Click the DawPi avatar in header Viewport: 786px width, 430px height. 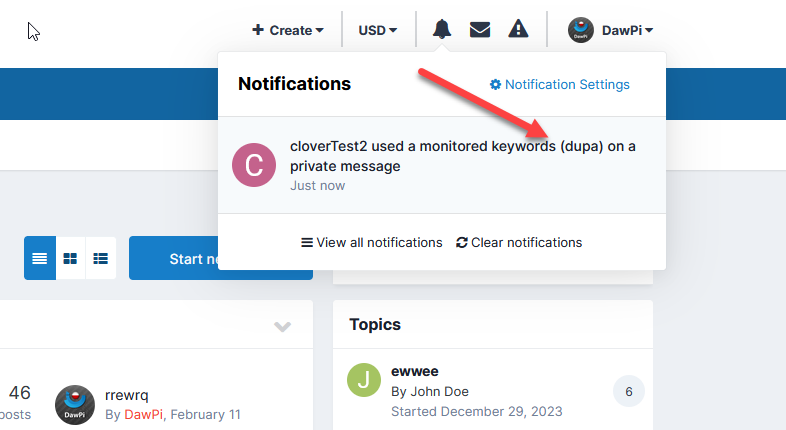[581, 30]
